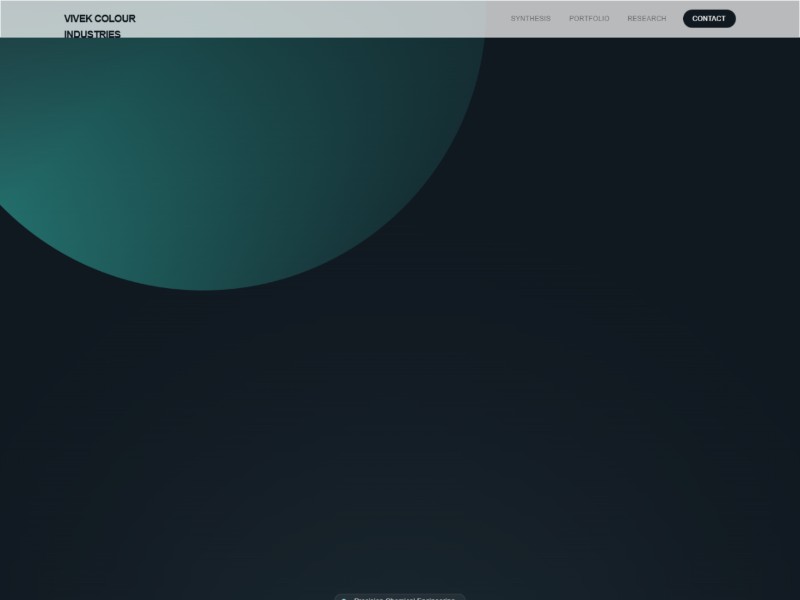Select Synthesis in the top navigation
Screen dimensions: 800x600
tap(530, 19)
